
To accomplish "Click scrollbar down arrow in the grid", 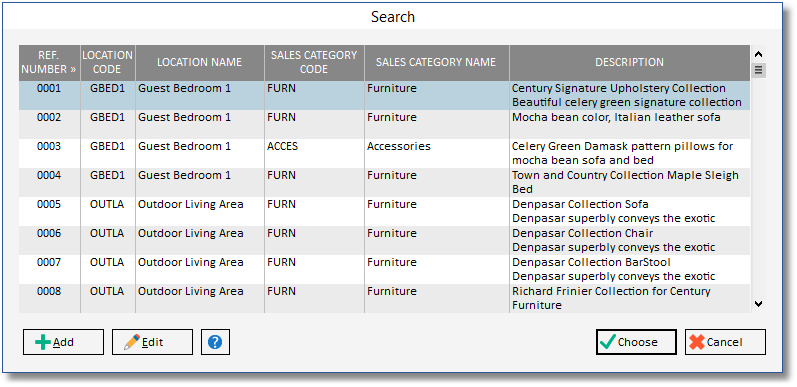I will (758, 304).
